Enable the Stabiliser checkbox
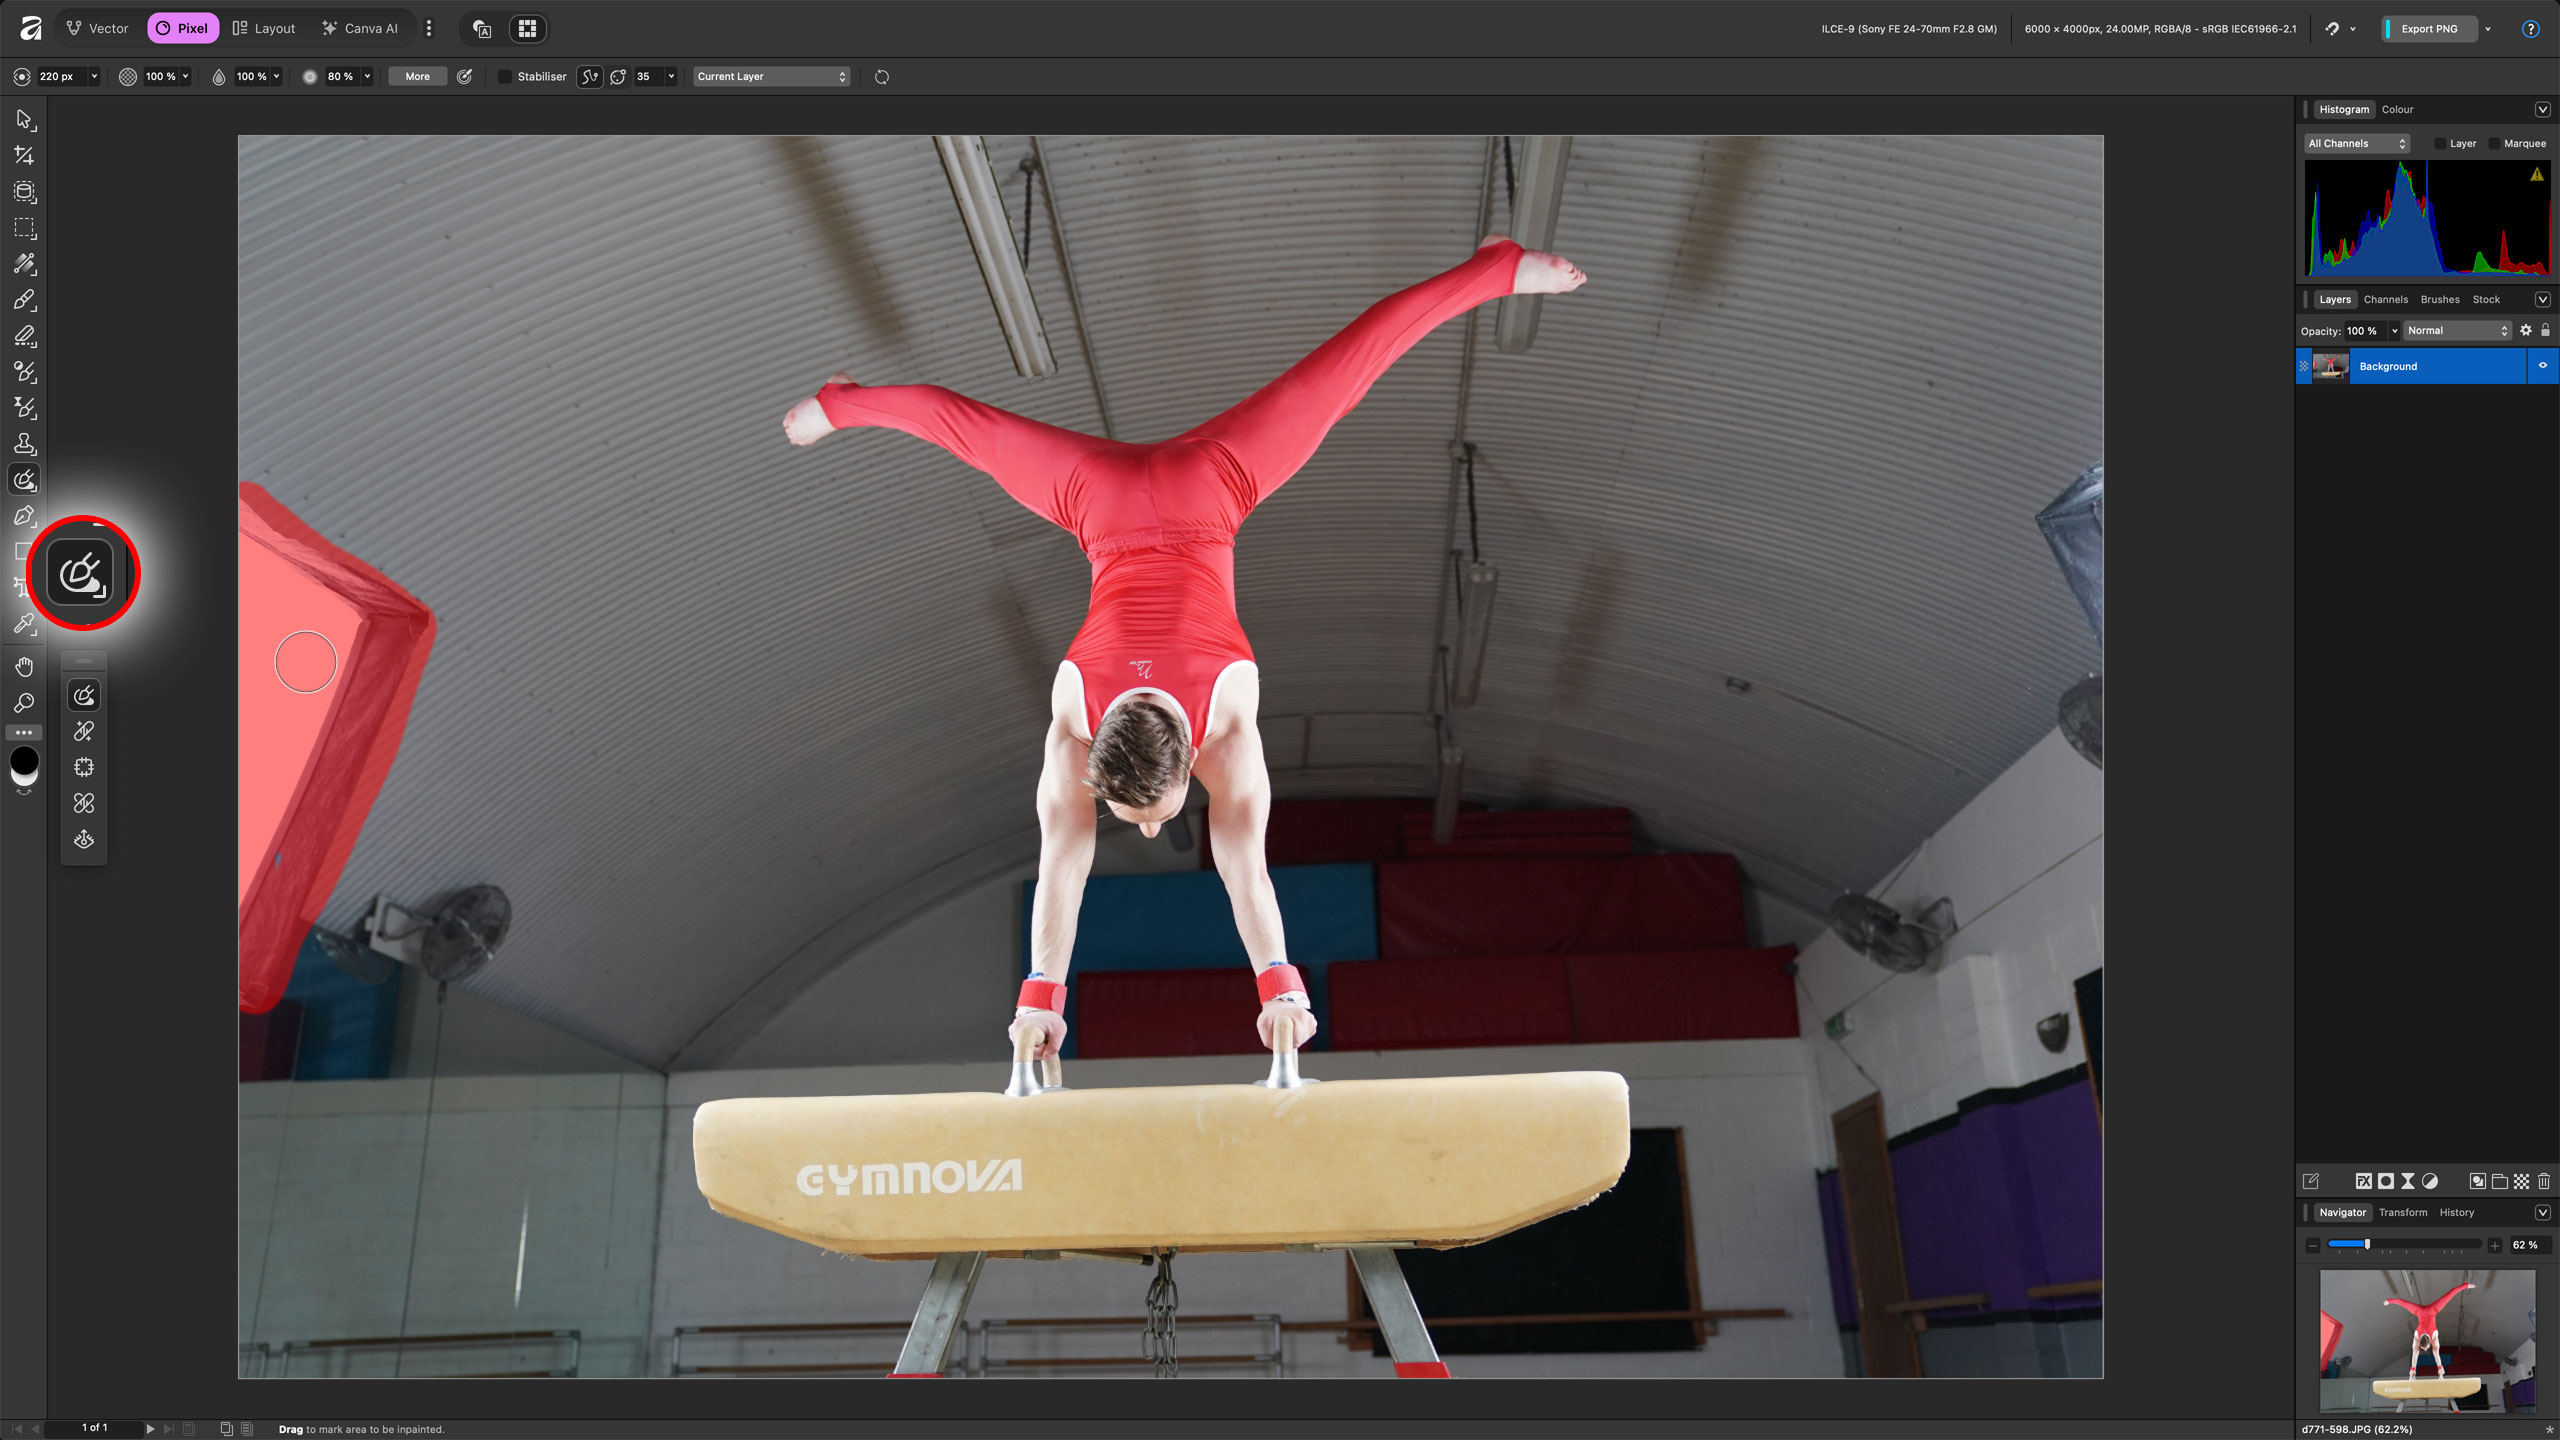Image resolution: width=2560 pixels, height=1440 pixels. [x=505, y=77]
